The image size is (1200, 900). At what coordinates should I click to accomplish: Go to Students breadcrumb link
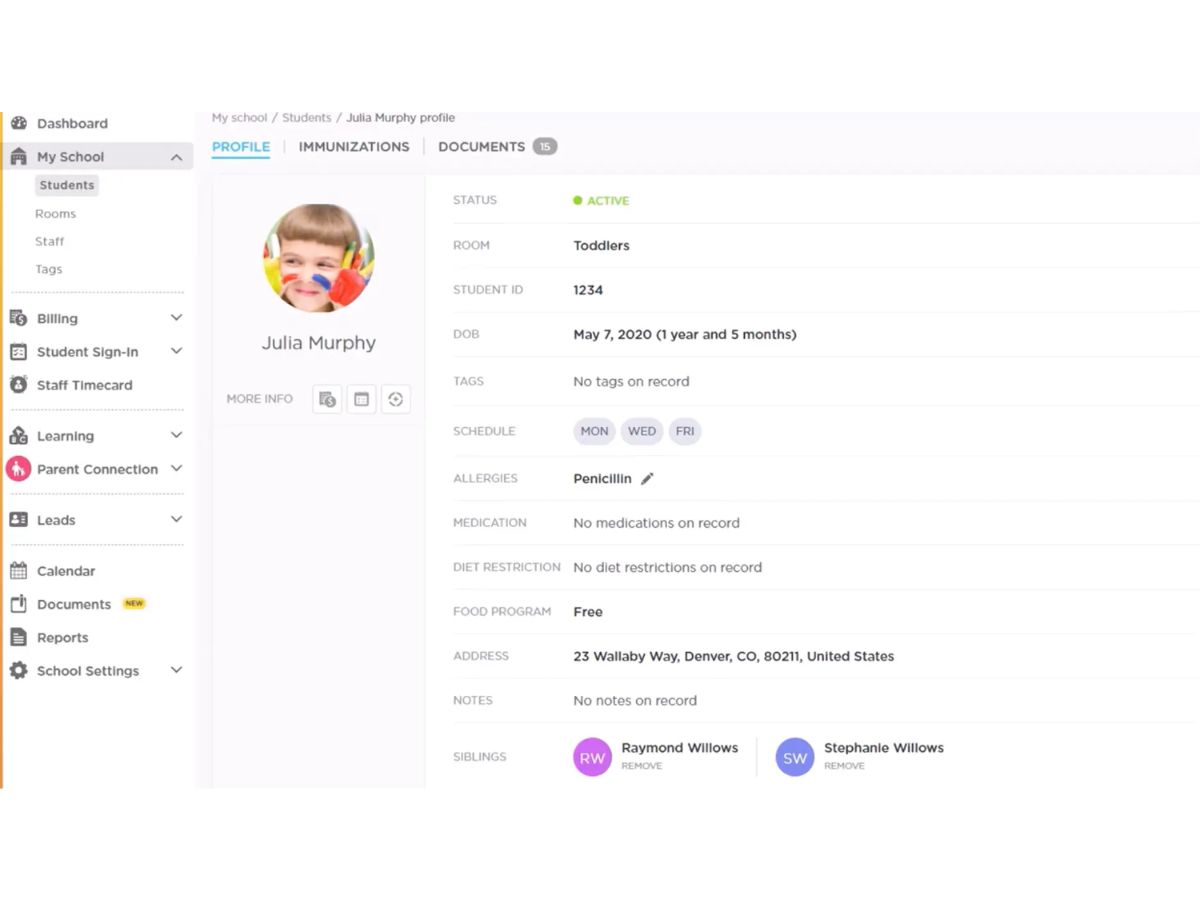(306, 118)
